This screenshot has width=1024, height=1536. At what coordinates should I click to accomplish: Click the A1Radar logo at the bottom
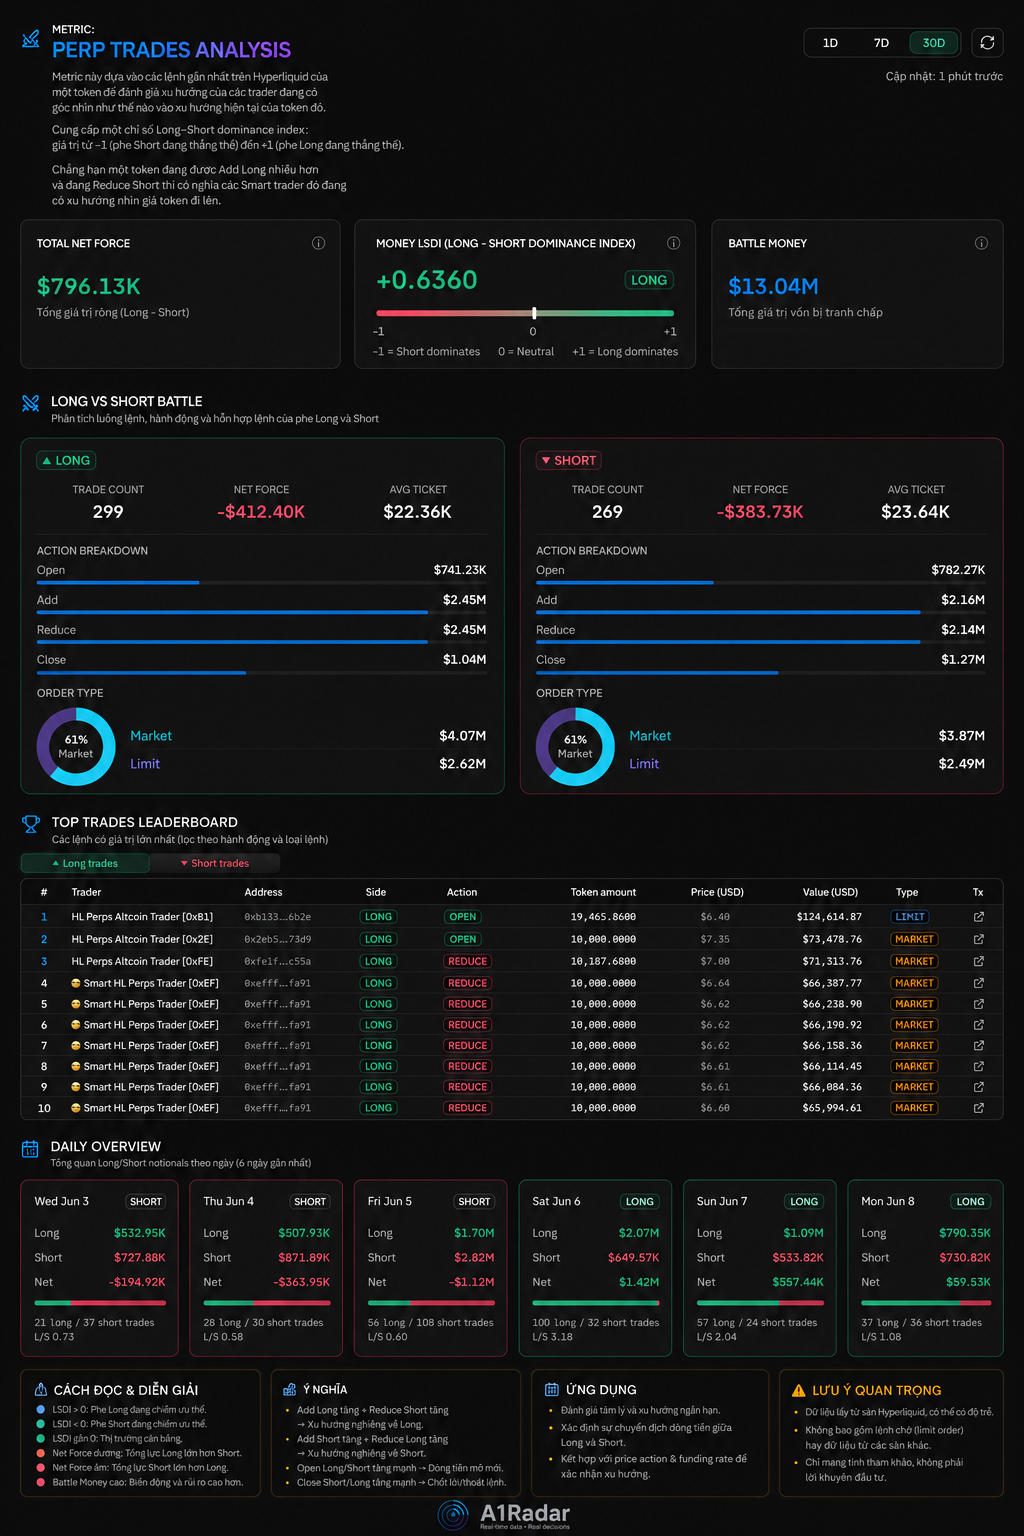(505, 1514)
